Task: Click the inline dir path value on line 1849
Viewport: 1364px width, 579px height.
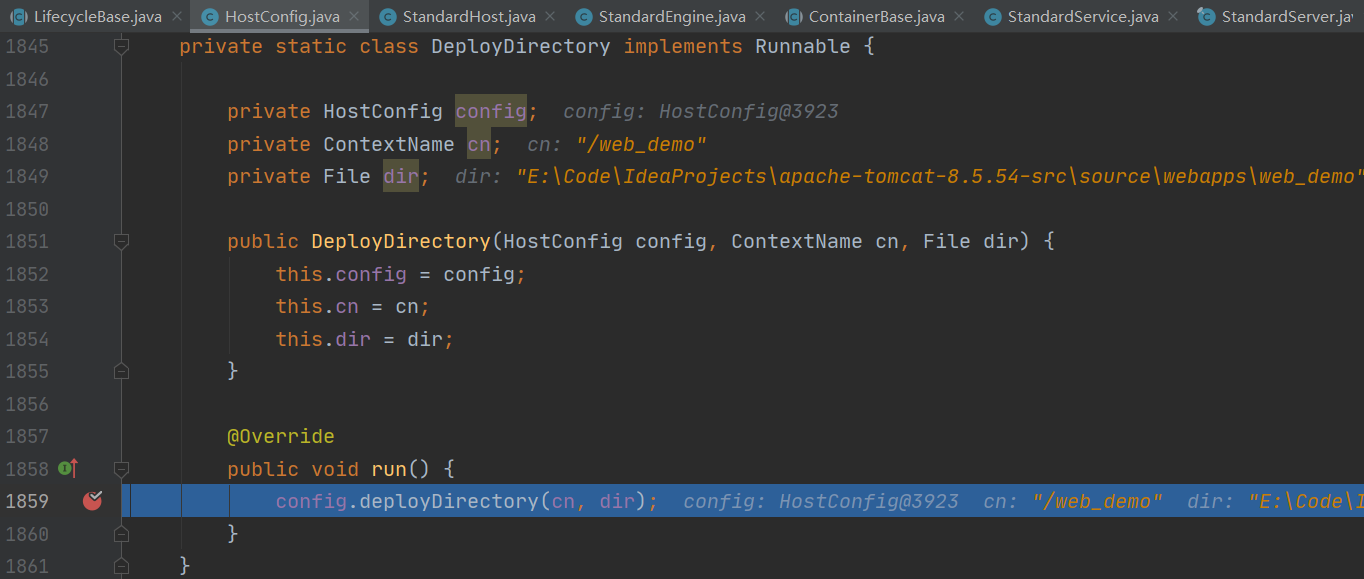Action: click(x=940, y=176)
